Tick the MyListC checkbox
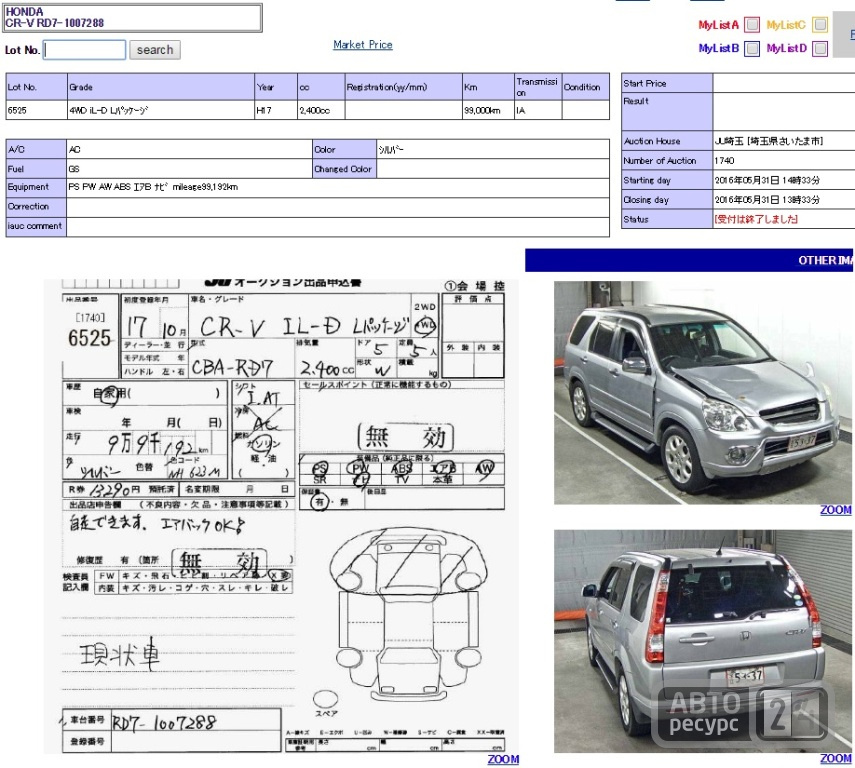The width and height of the screenshot is (855, 768). [x=820, y=25]
